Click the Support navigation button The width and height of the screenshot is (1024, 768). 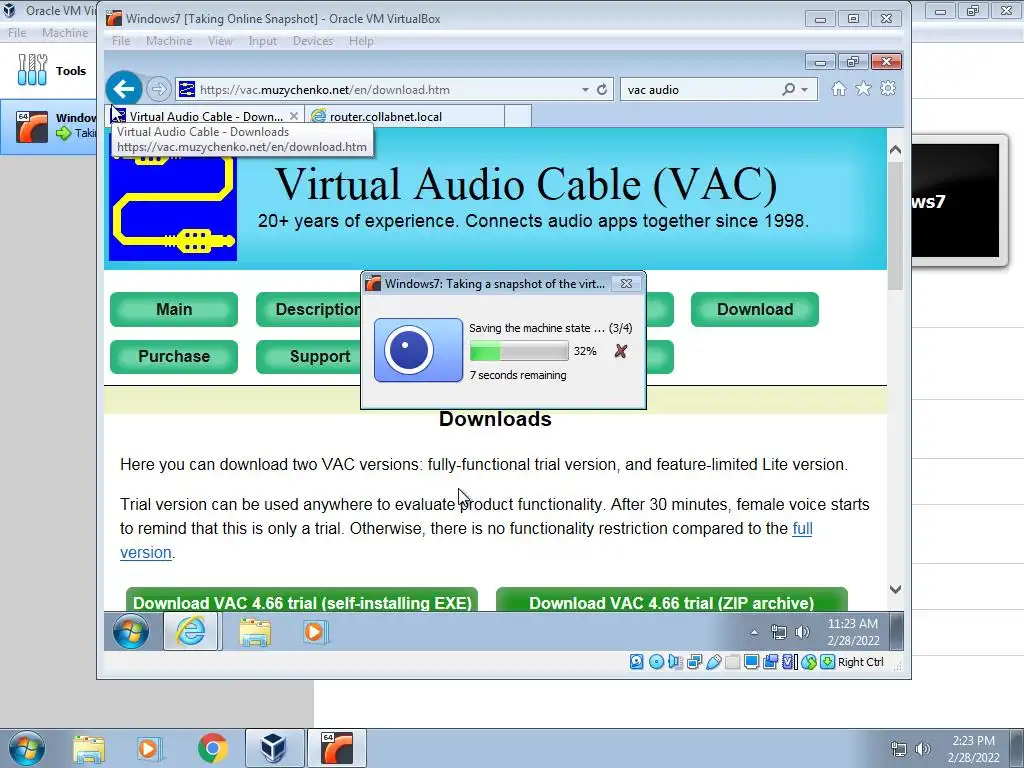(308, 357)
